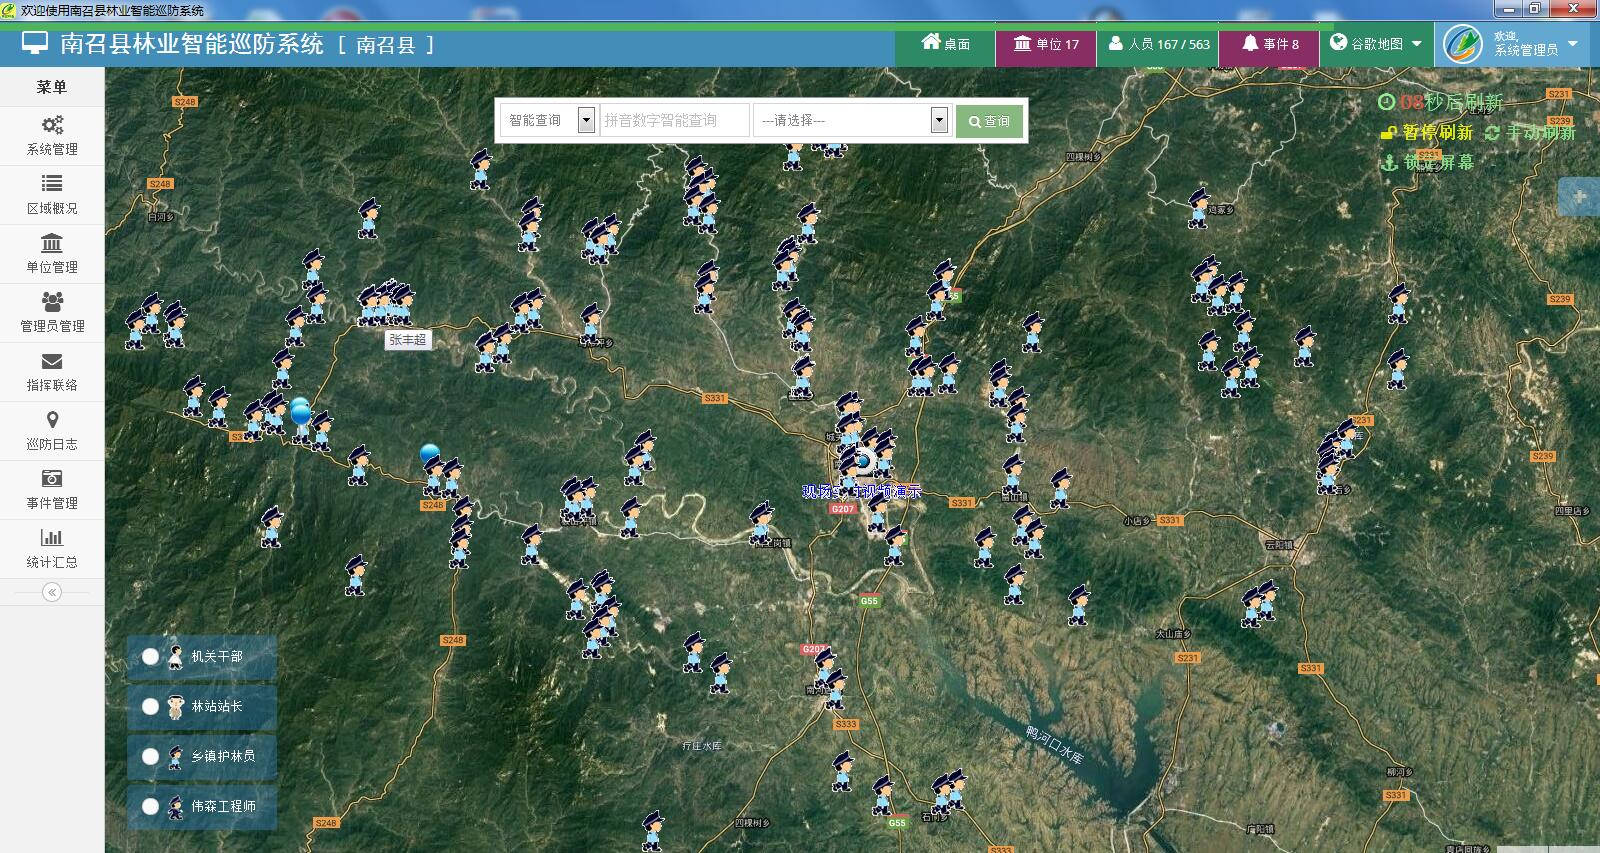Open the 事件 8 tab
The width and height of the screenshot is (1600, 853).
(1270, 44)
